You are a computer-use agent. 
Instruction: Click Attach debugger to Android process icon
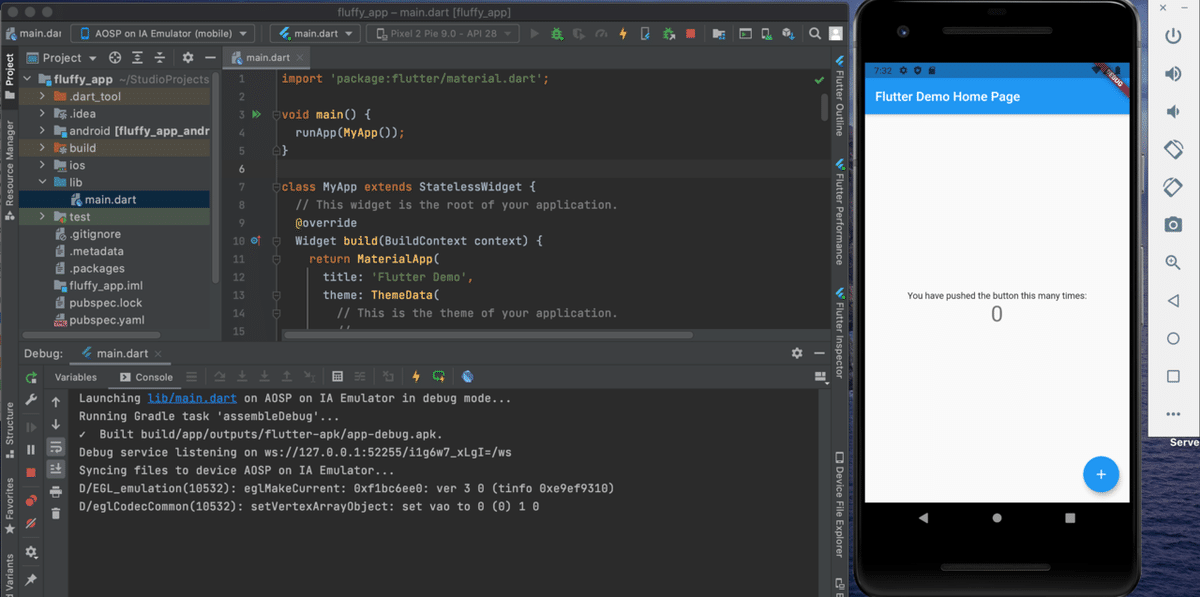[669, 33]
